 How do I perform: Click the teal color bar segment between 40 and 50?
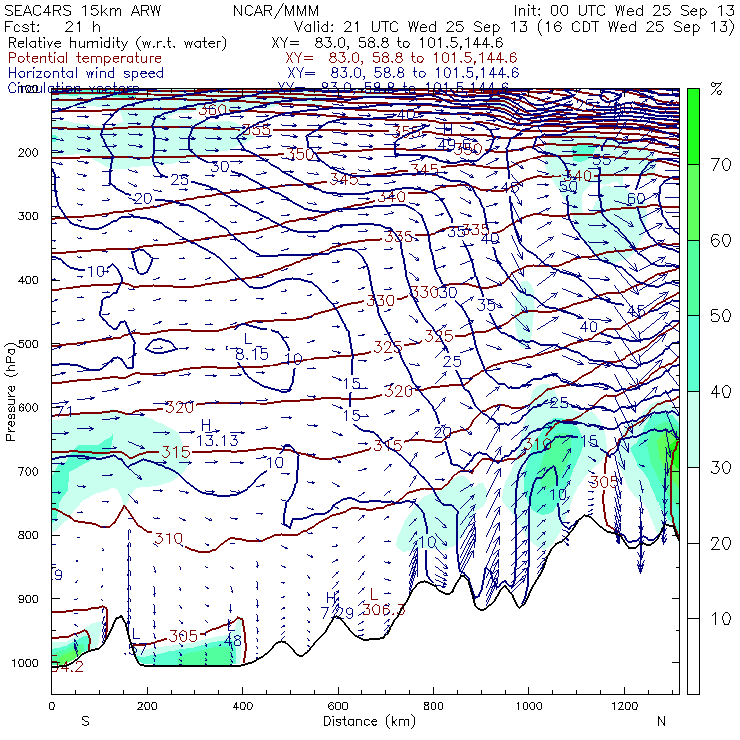[693, 353]
